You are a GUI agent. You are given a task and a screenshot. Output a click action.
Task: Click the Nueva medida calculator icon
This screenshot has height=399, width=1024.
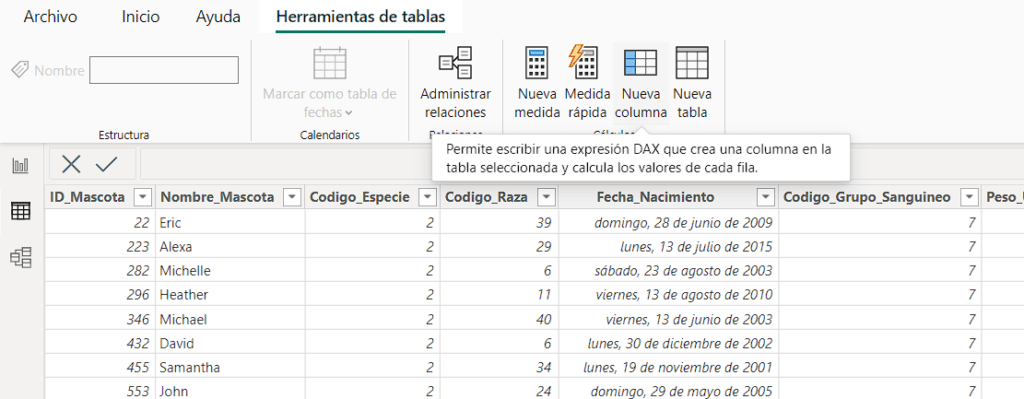pos(537,63)
